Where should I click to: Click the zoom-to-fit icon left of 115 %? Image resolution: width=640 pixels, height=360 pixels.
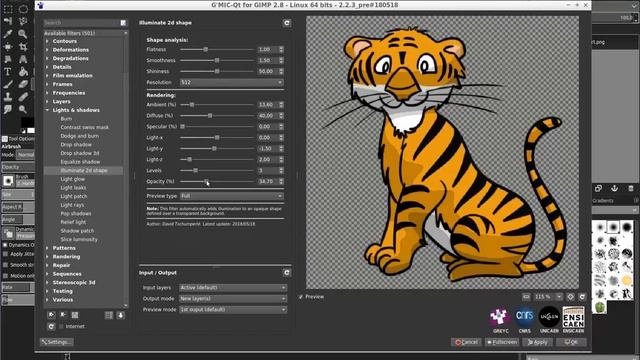coord(526,297)
